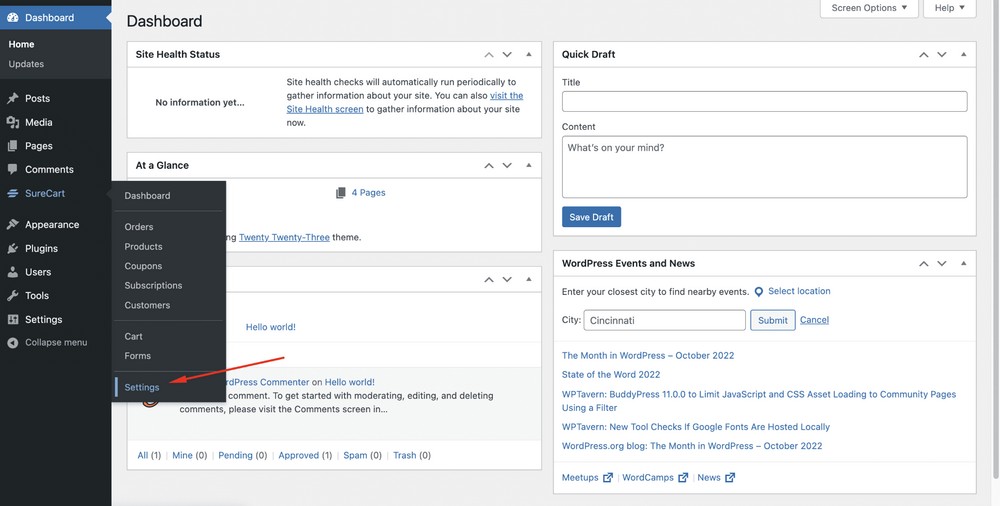Click the Users person icon

coord(13,272)
